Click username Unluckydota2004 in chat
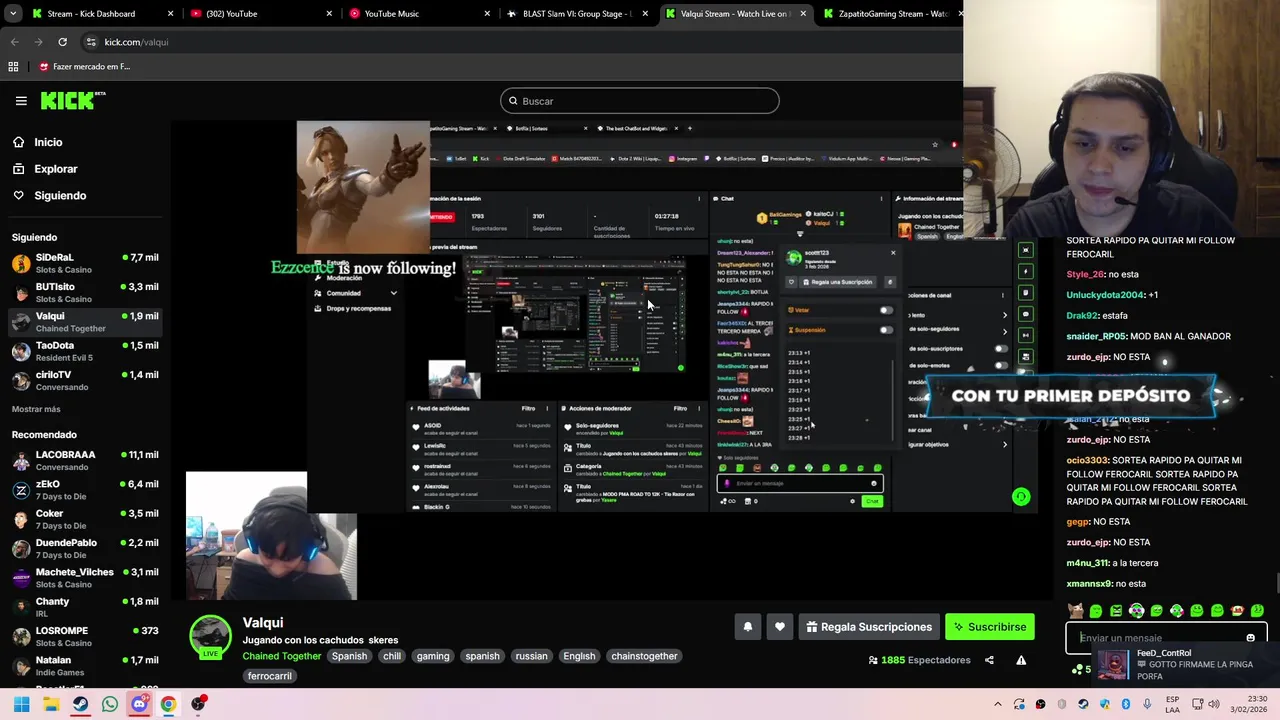Viewport: 1280px width, 720px height. 1105,295
